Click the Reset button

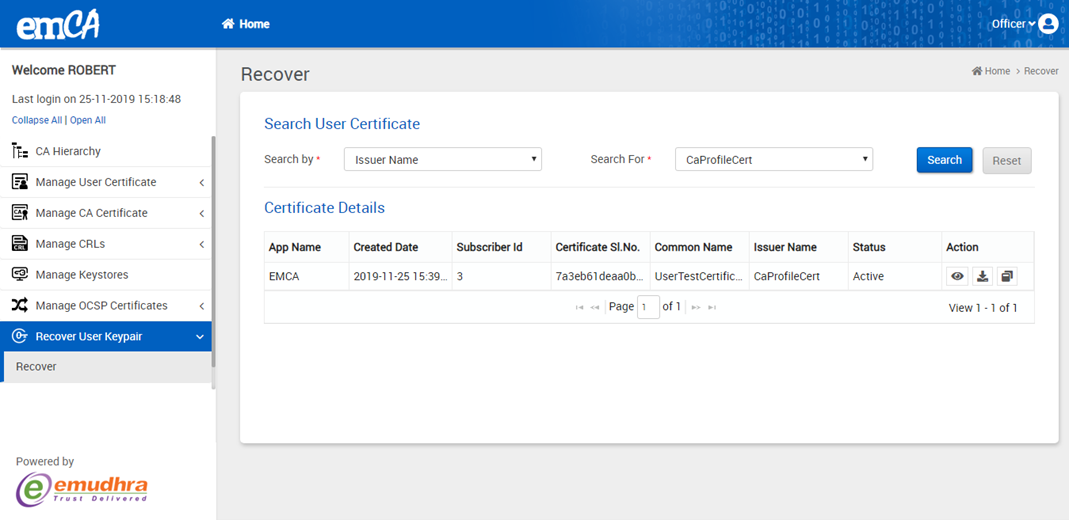[x=1006, y=161]
